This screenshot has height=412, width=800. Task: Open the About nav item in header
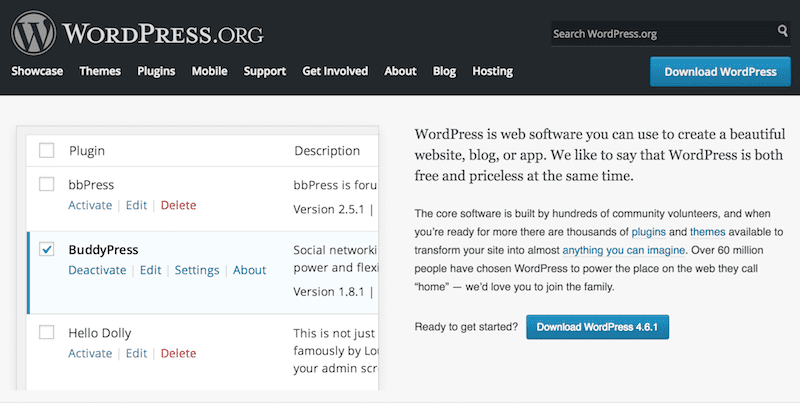pyautogui.click(x=401, y=71)
